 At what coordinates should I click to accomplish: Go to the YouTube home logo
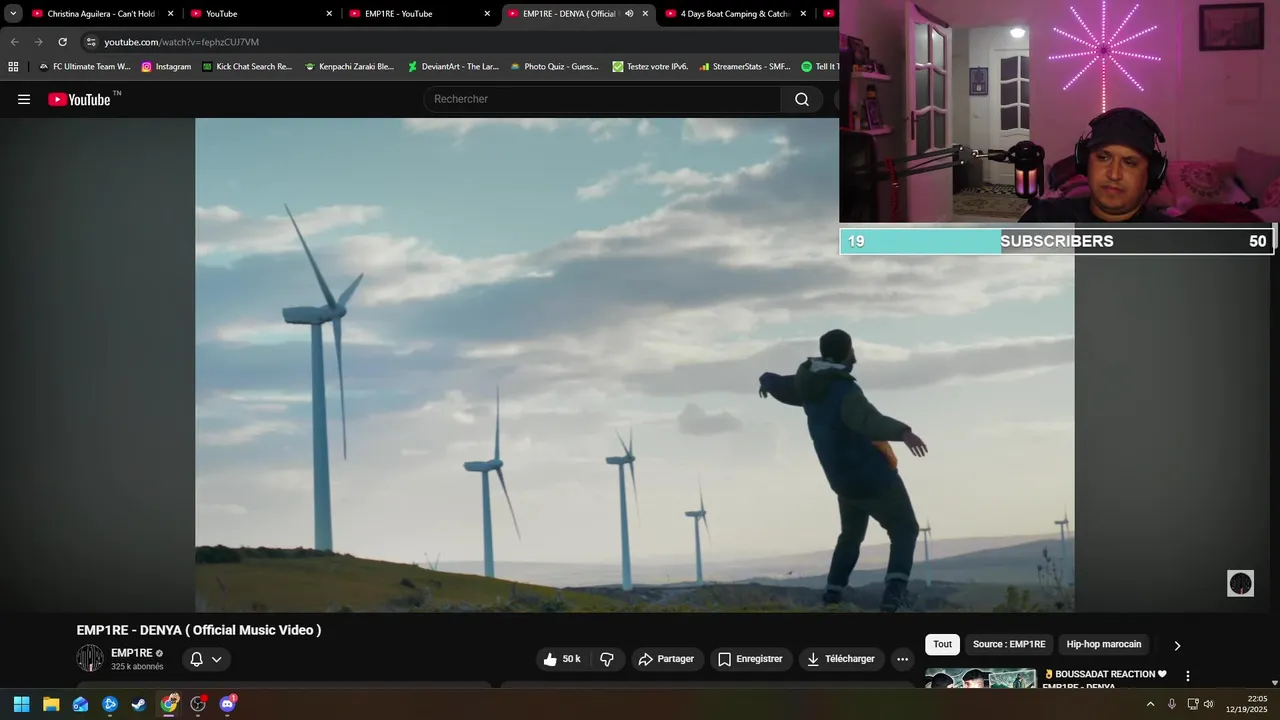click(x=80, y=99)
